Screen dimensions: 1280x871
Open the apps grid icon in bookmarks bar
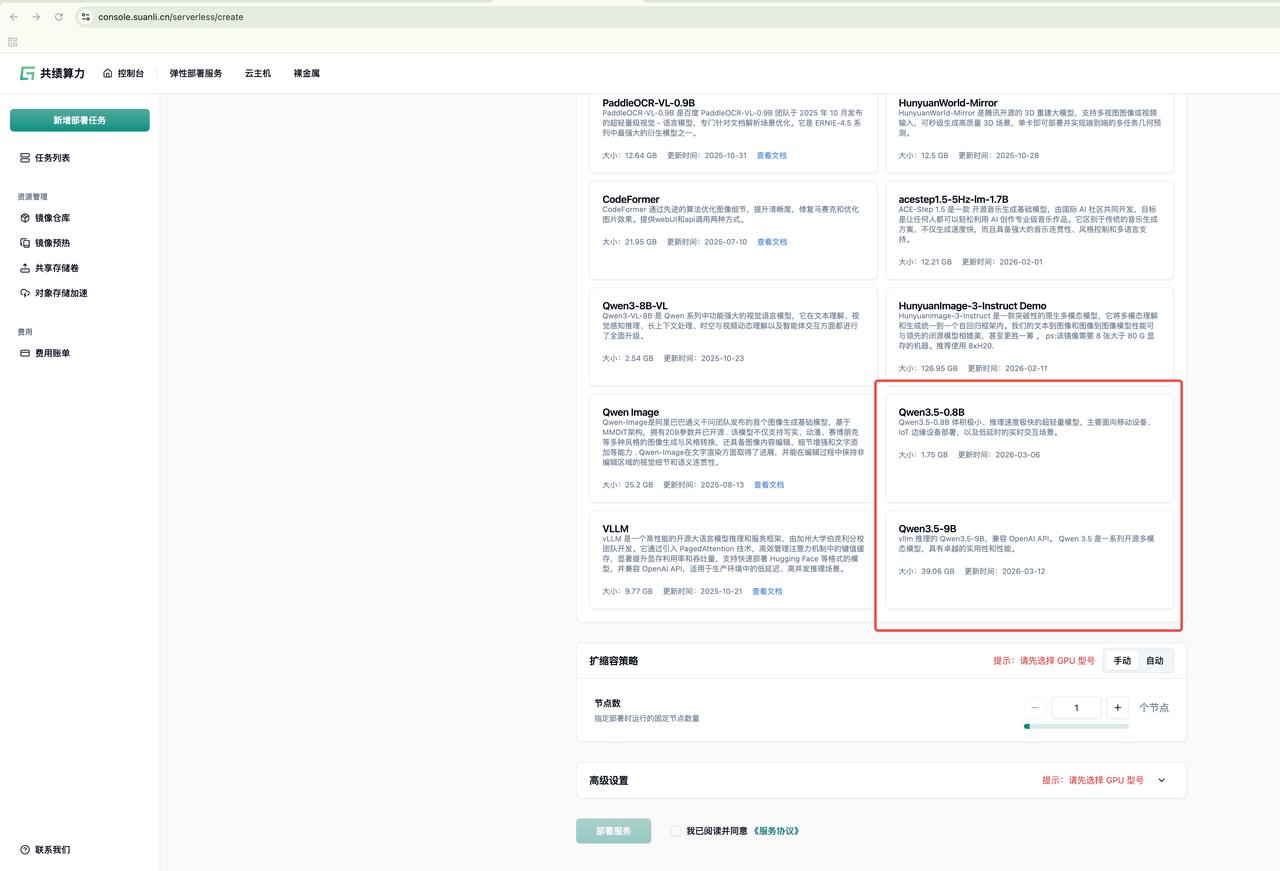12,42
